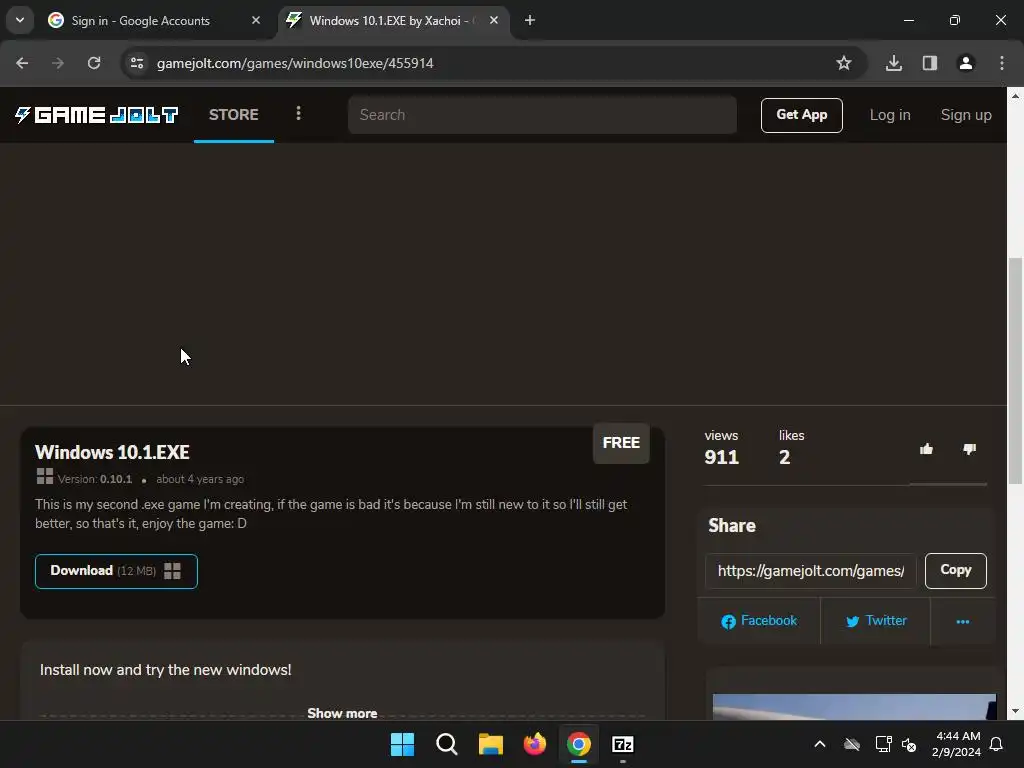Open the Sign up link

click(966, 115)
